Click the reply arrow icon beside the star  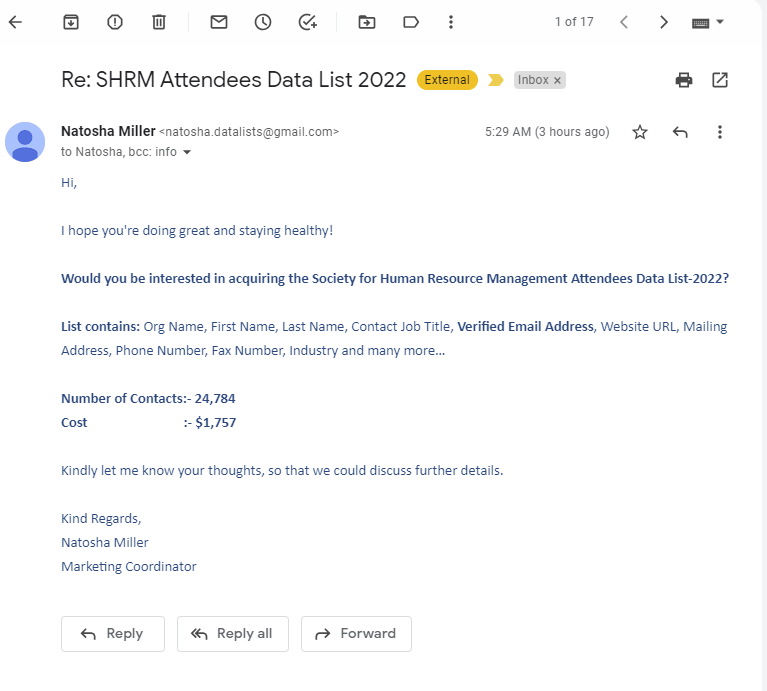click(x=680, y=132)
